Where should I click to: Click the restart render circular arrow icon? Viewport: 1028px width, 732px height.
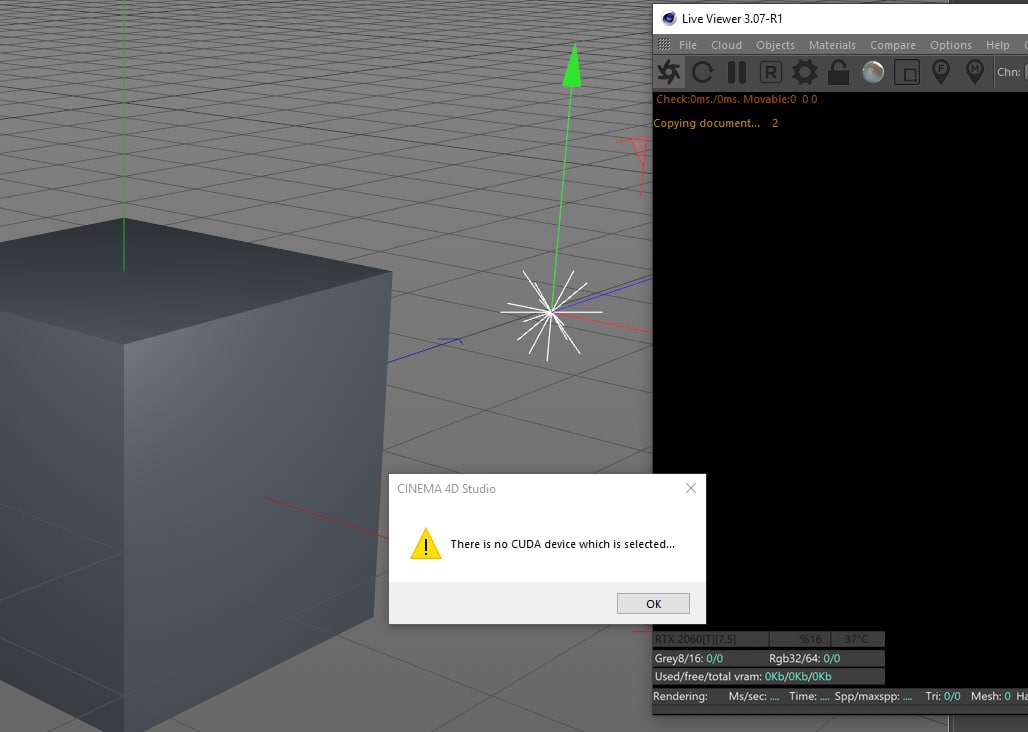pos(702,72)
